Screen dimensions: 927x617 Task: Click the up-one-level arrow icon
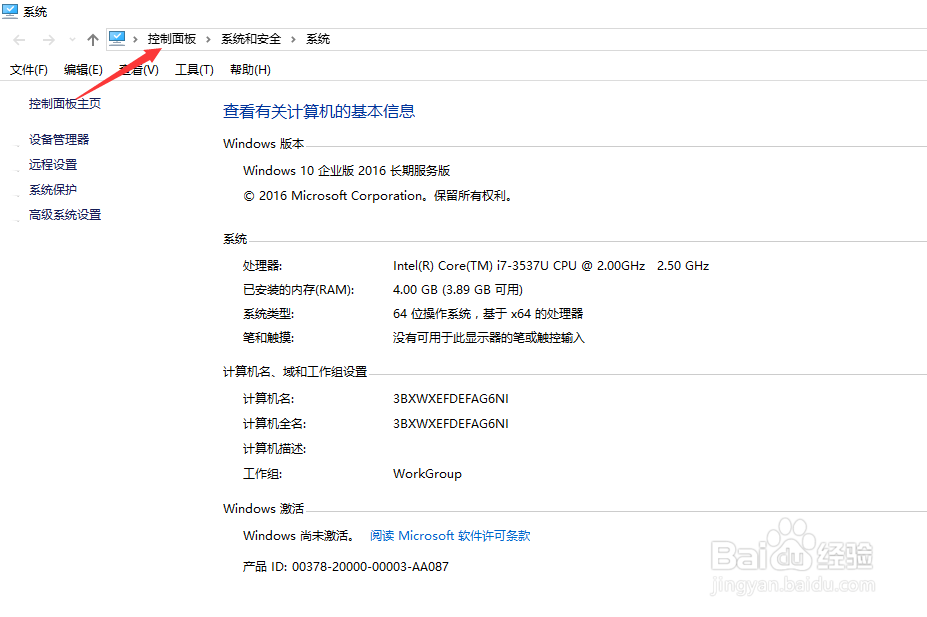point(92,39)
